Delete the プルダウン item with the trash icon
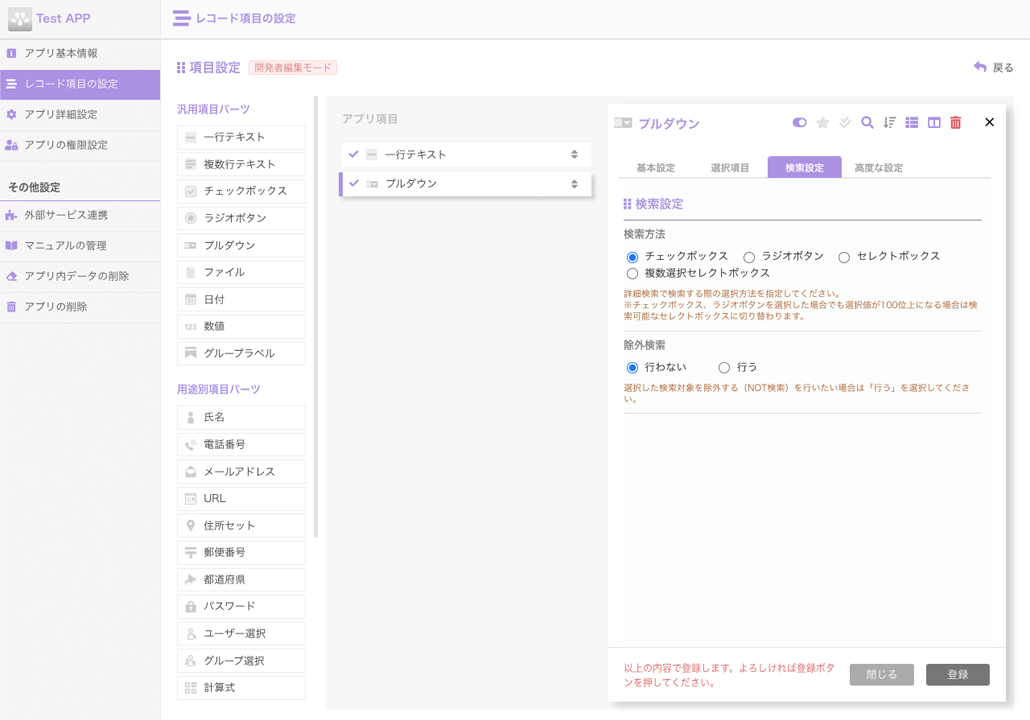1030x720 pixels. point(956,123)
